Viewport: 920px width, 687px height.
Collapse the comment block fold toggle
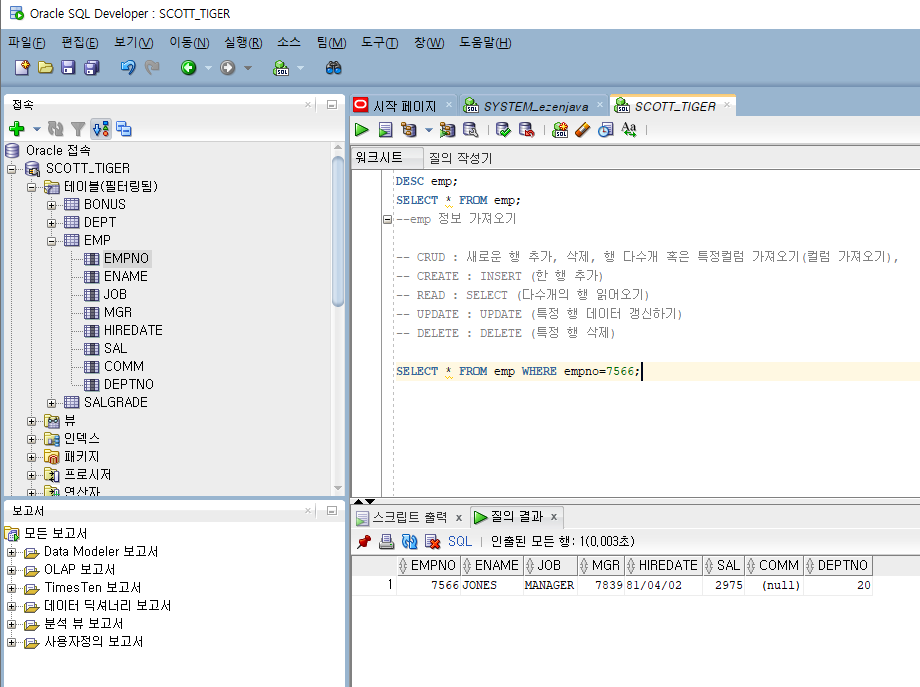pyautogui.click(x=387, y=219)
